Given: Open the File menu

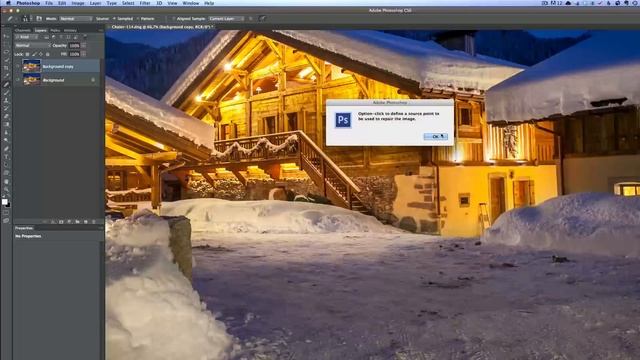Looking at the screenshot, I should [49, 3].
